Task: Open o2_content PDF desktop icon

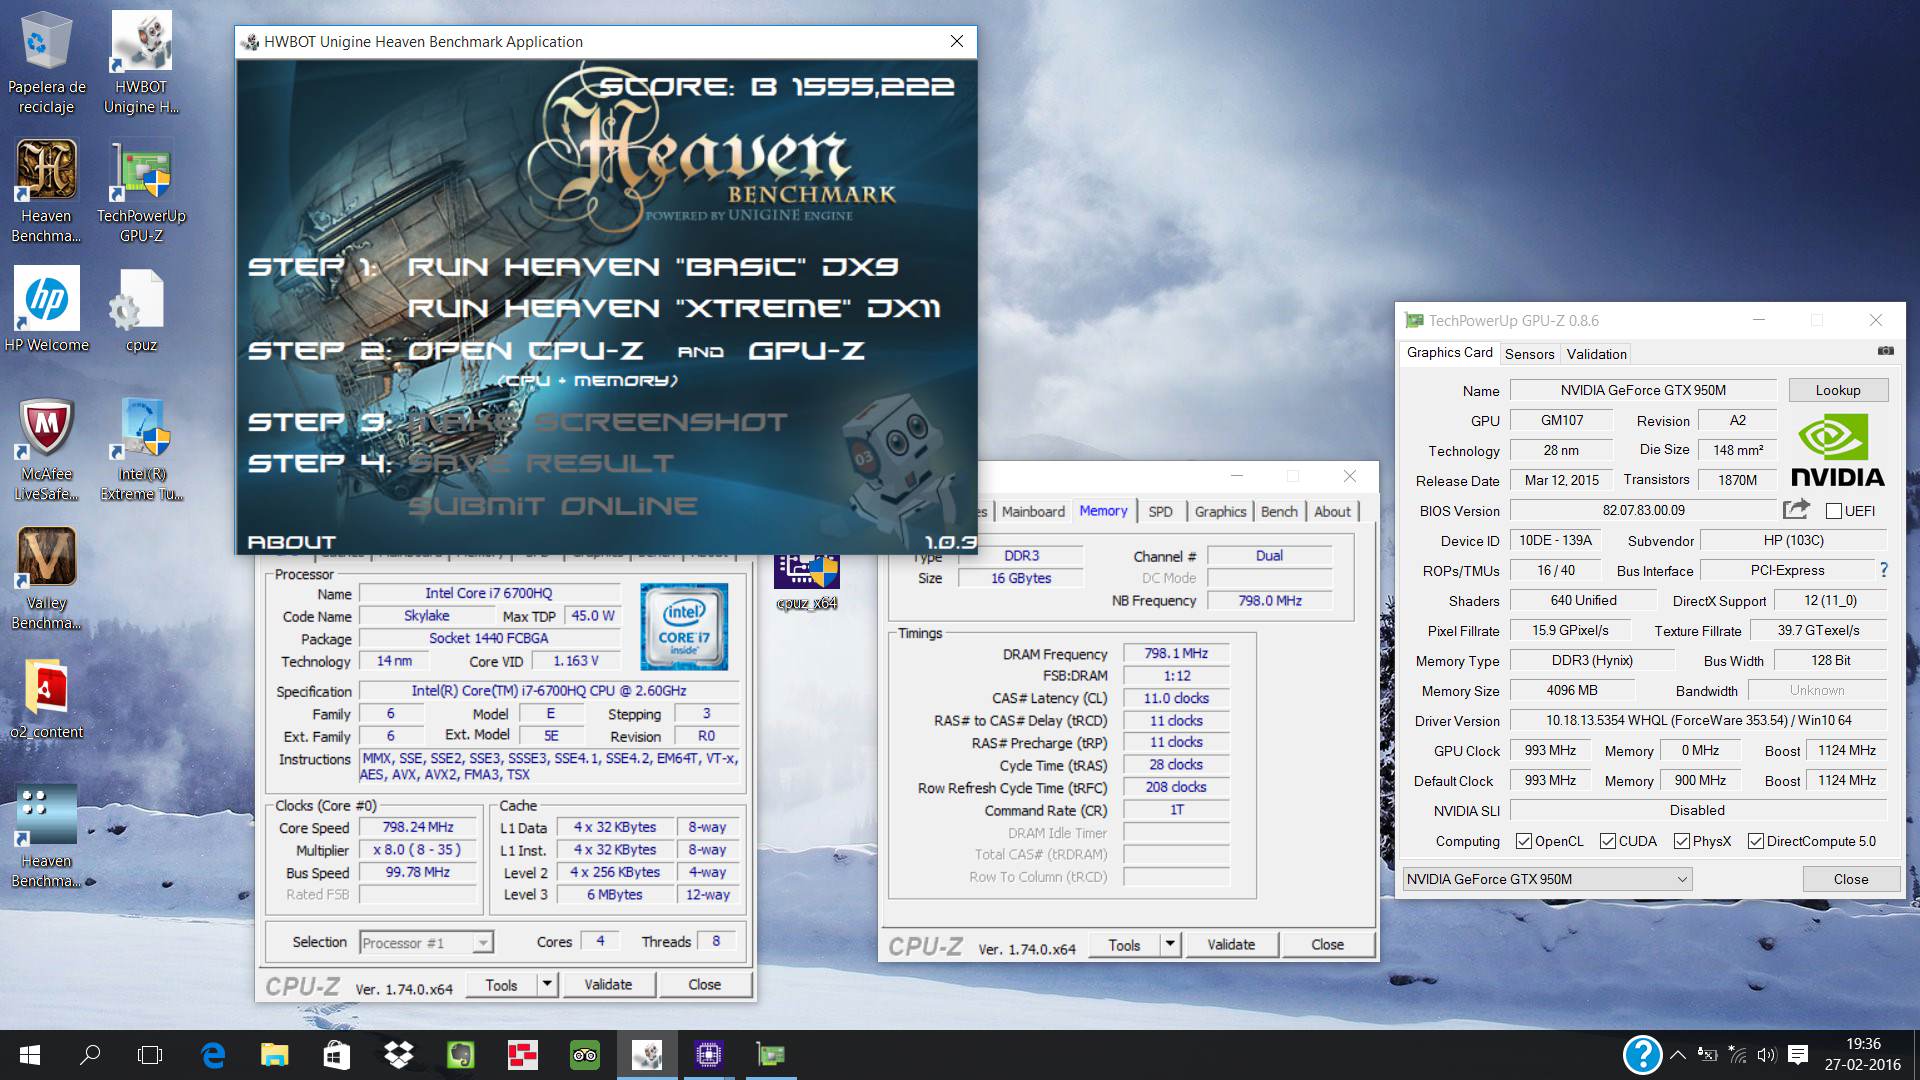Action: pos(46,699)
